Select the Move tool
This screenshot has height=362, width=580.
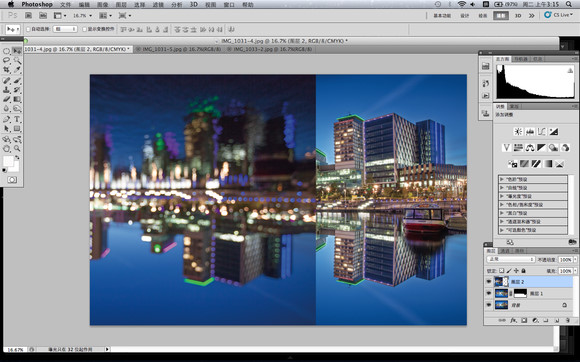17,51
